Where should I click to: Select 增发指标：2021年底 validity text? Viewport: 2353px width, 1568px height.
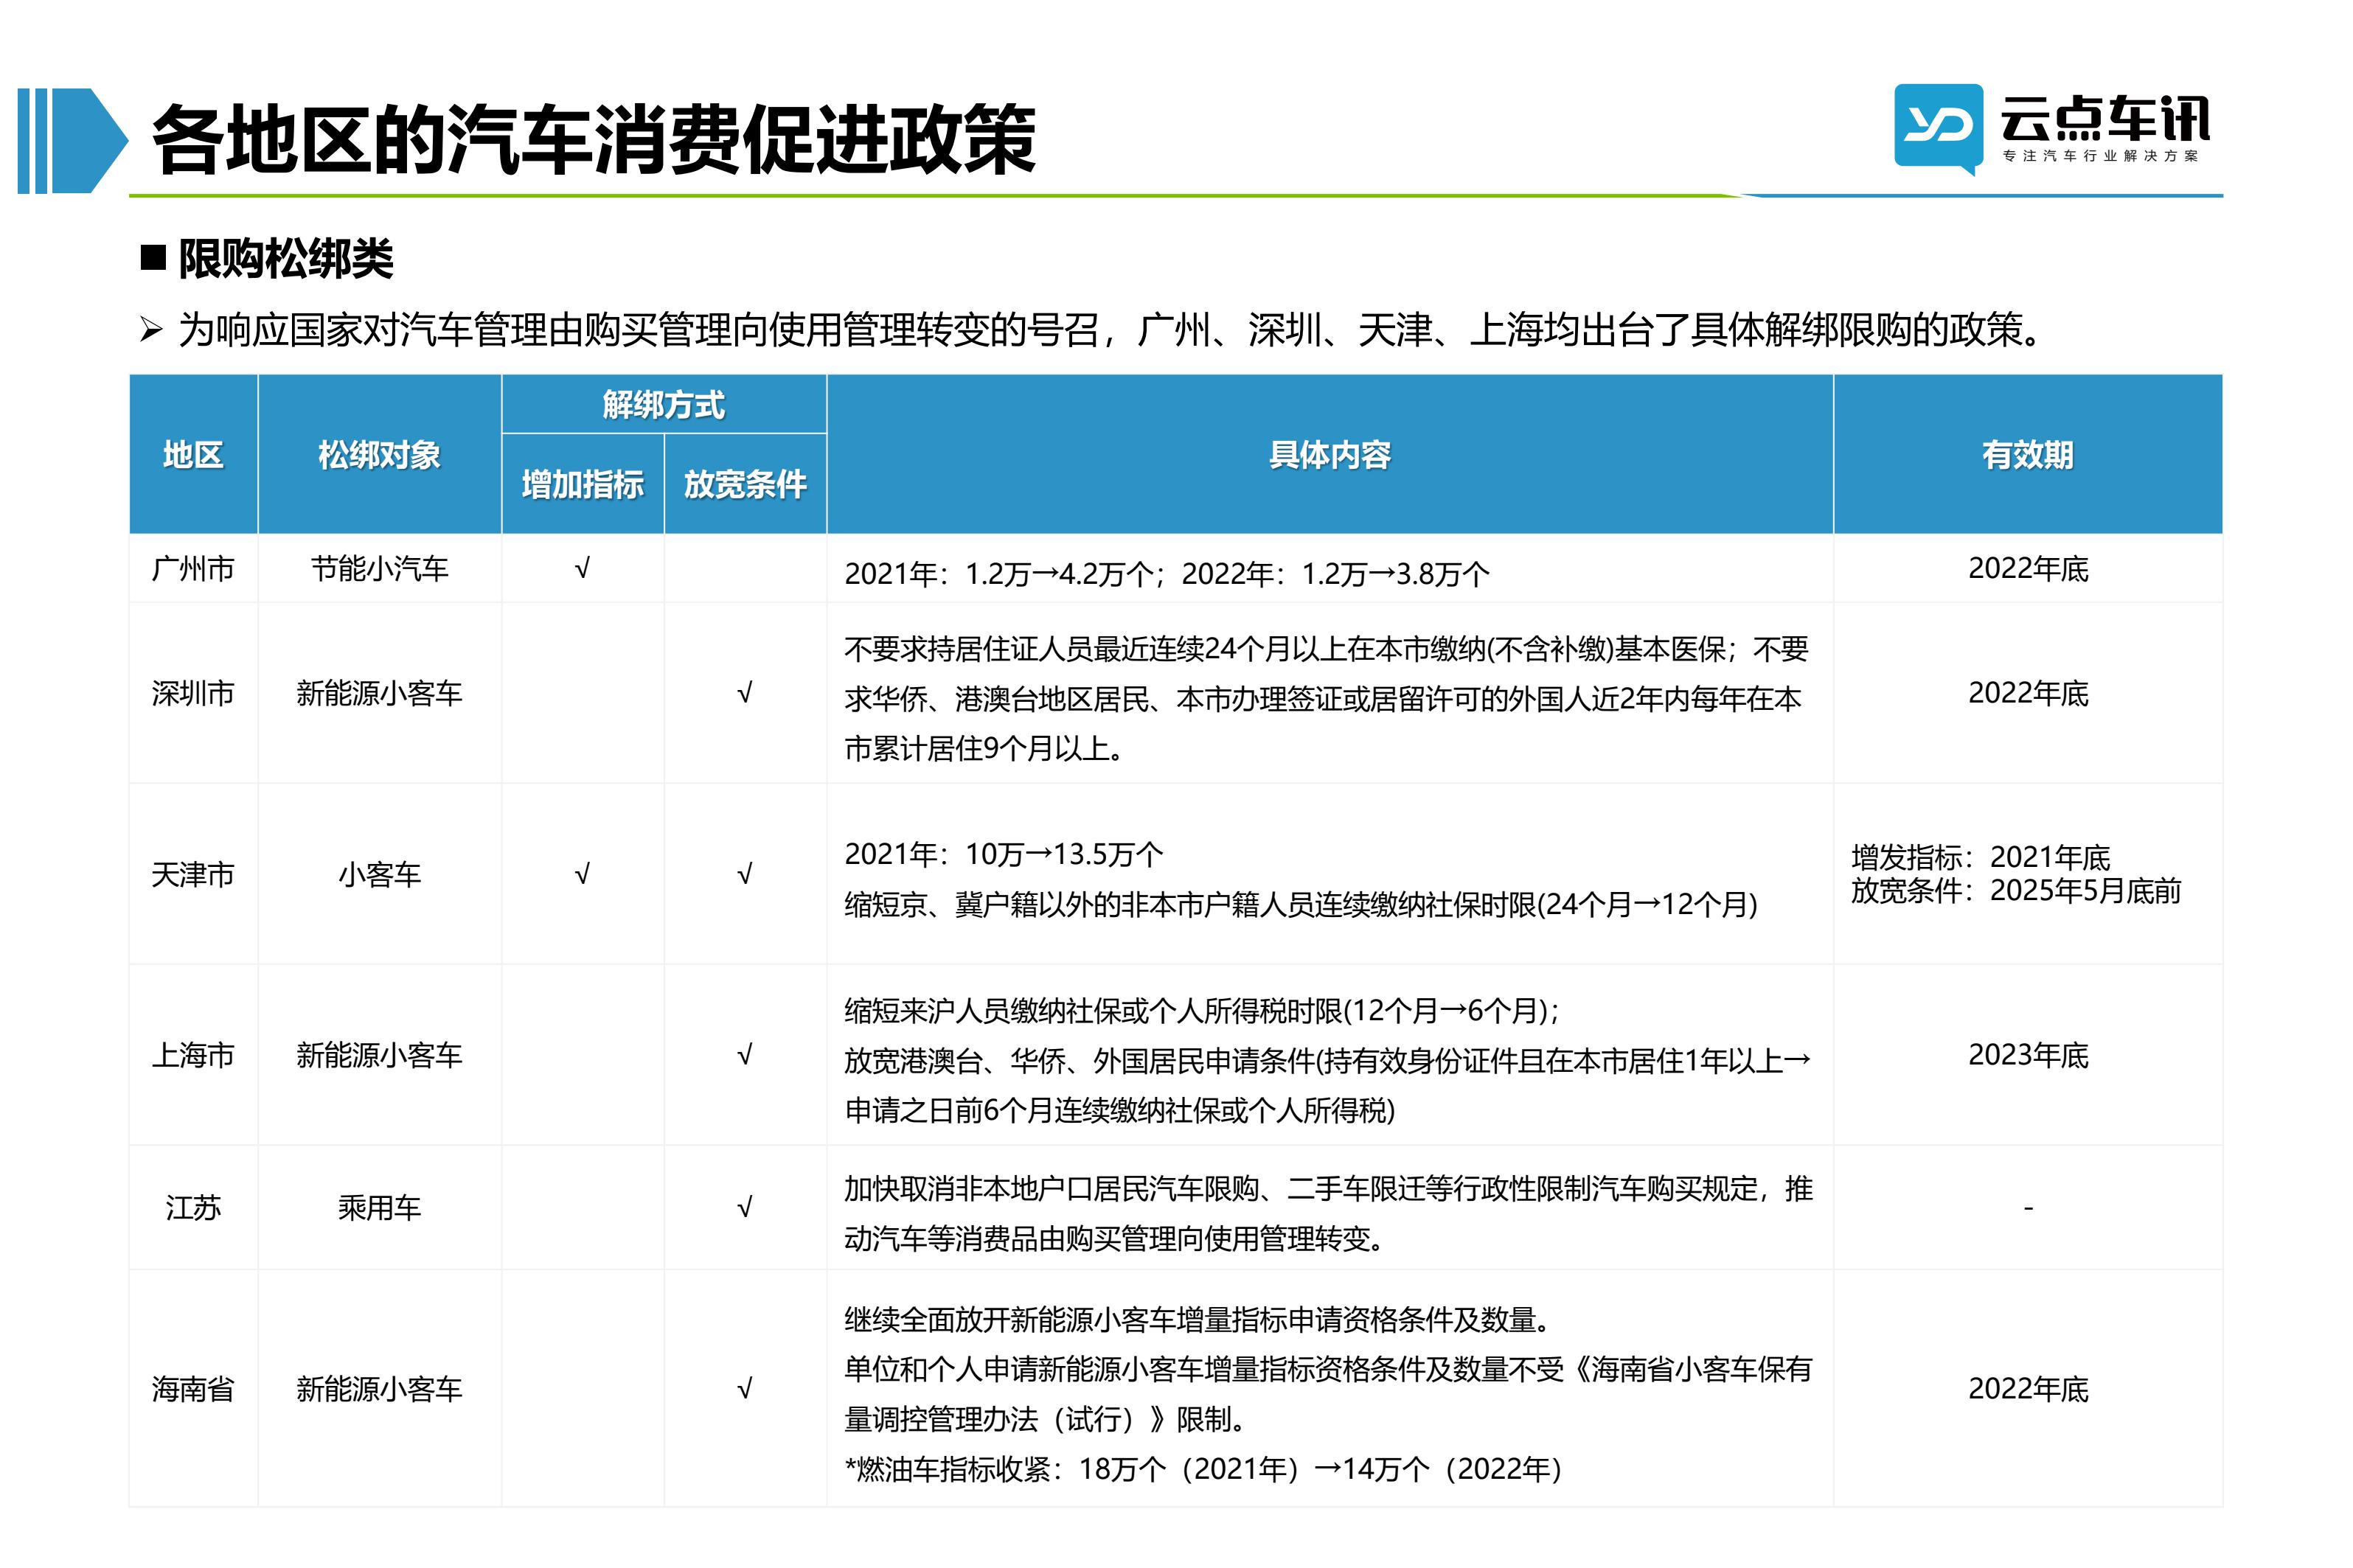tap(1980, 857)
